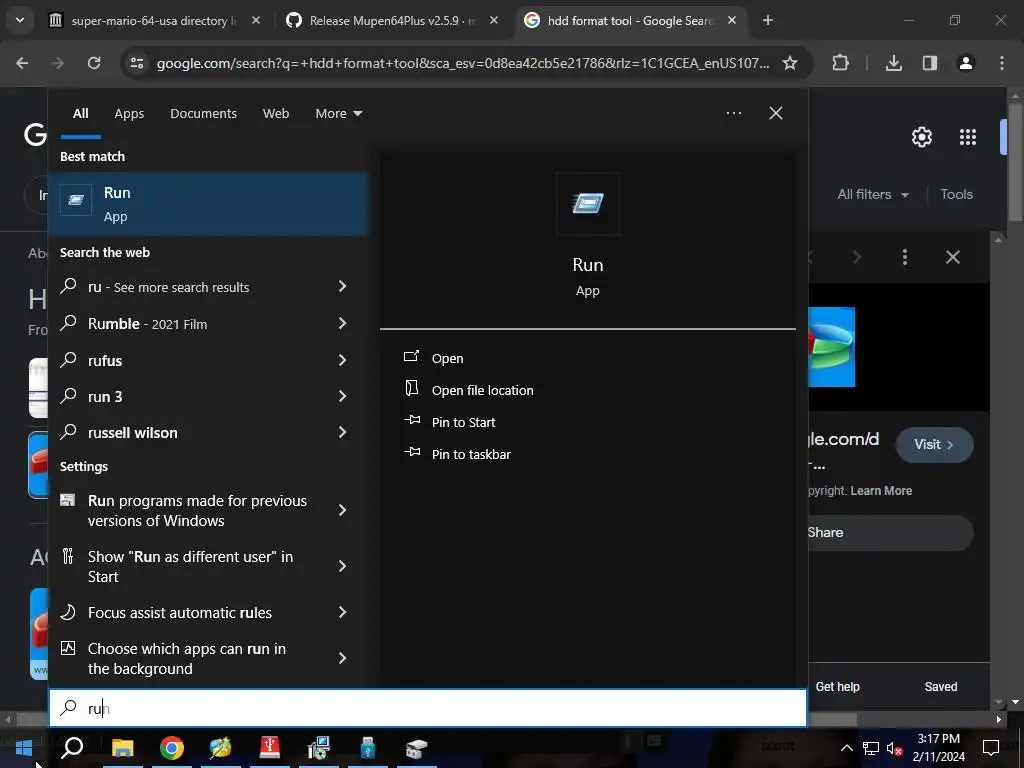Select the run 3 web search suggestion

coord(104,396)
